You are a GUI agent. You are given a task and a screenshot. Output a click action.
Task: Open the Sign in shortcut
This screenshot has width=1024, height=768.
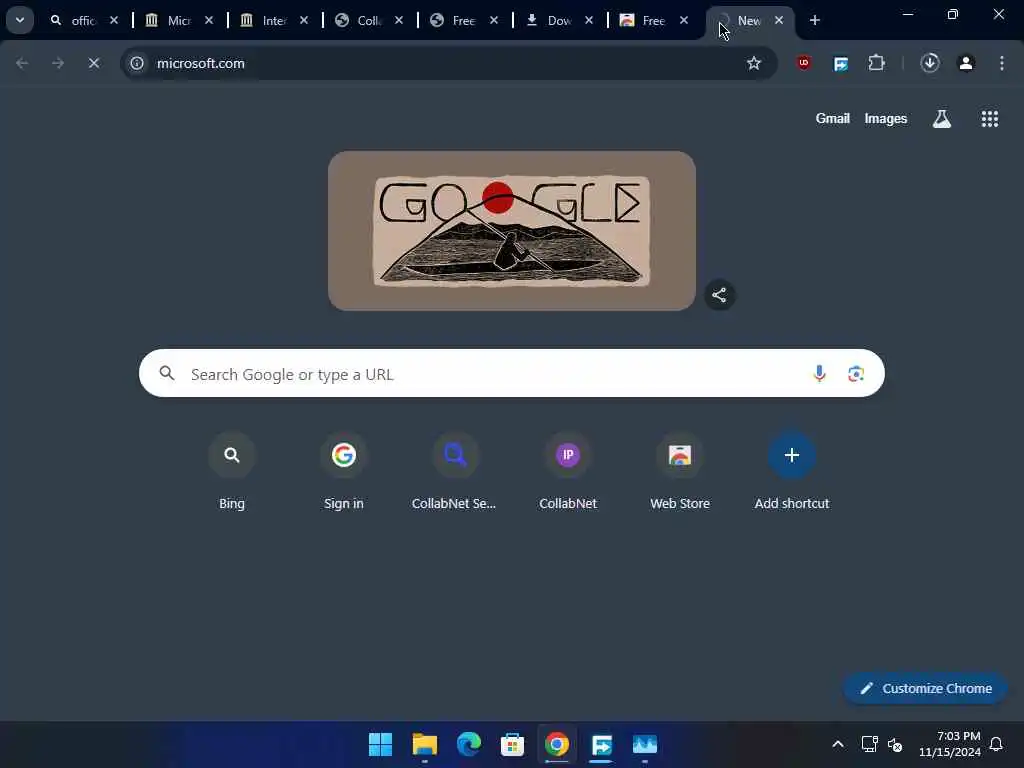pos(344,472)
